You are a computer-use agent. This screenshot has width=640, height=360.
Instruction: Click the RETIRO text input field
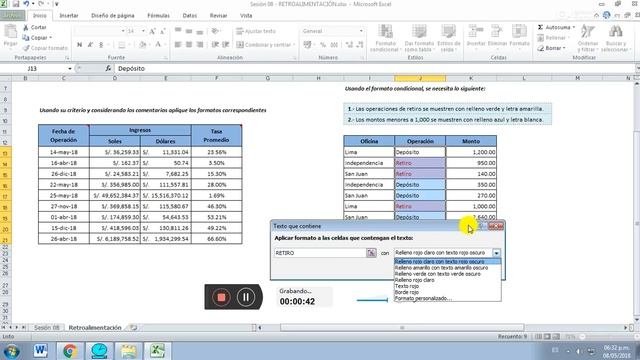click(320, 253)
